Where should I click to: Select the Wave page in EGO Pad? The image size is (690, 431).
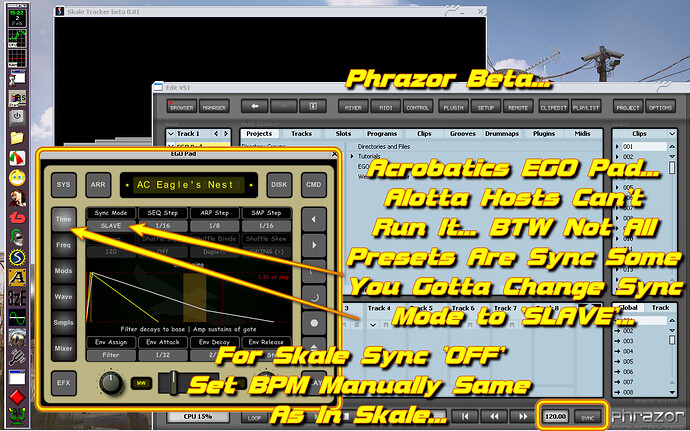tap(63, 297)
